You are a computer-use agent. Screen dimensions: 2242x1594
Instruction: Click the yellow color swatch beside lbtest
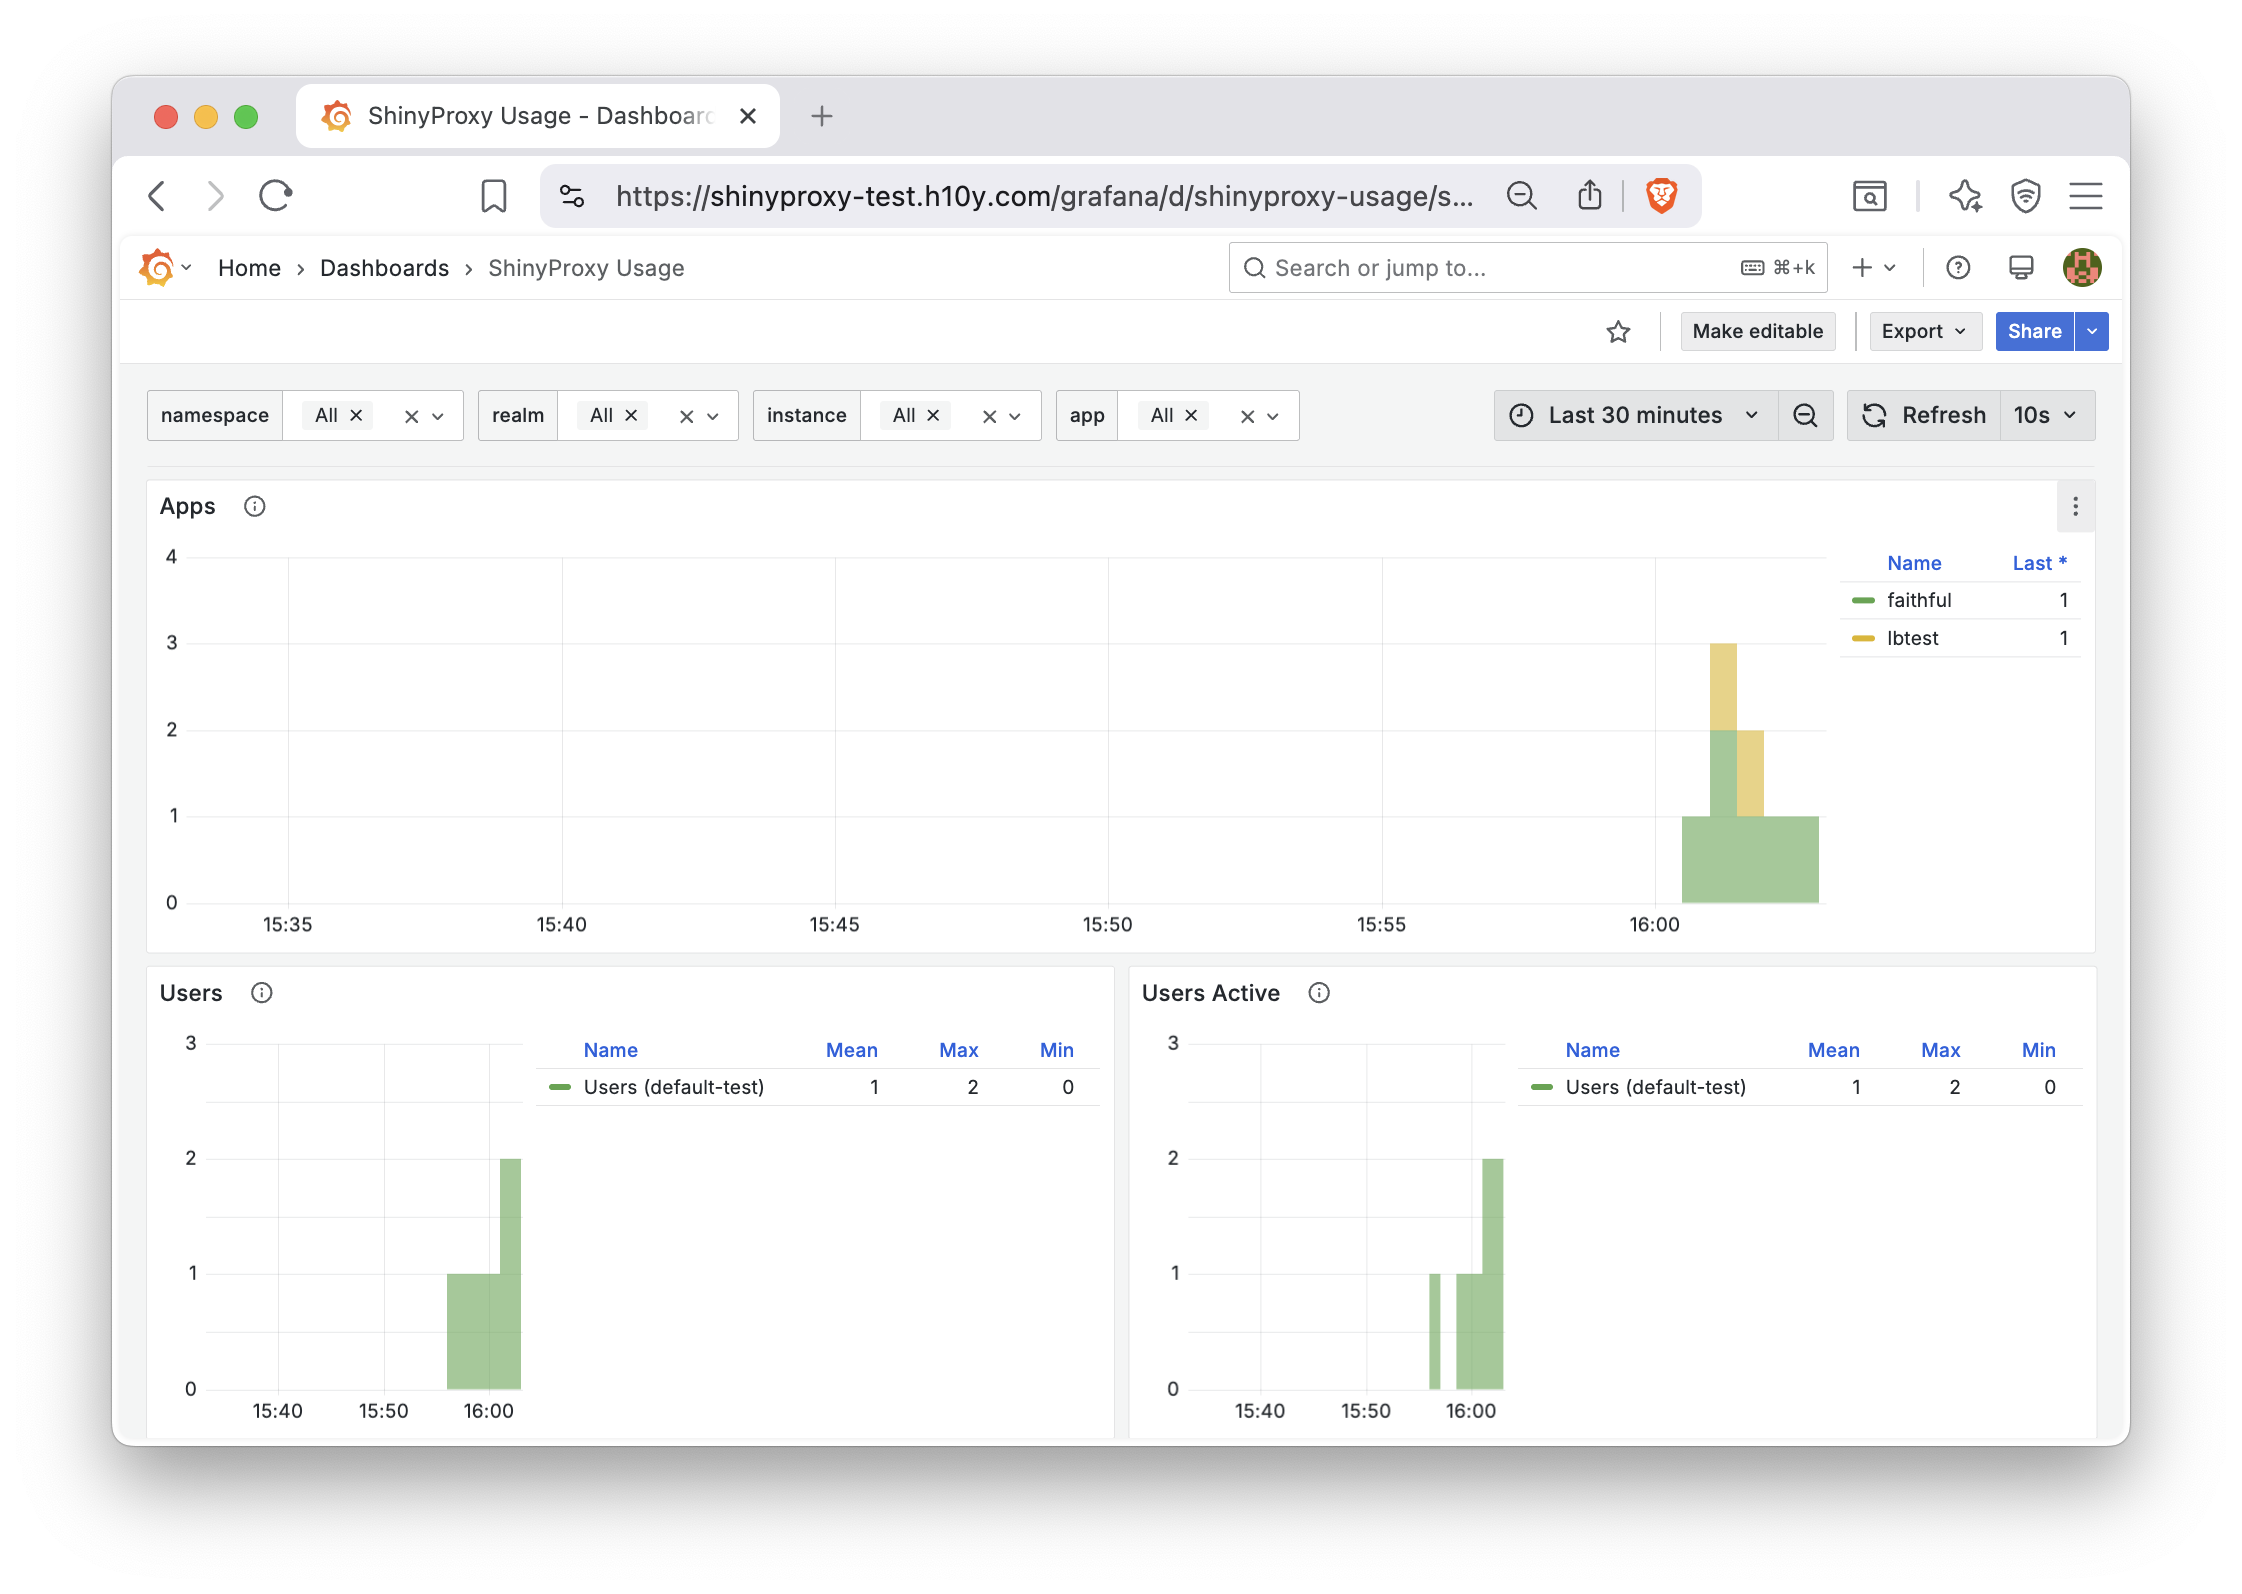(1862, 637)
